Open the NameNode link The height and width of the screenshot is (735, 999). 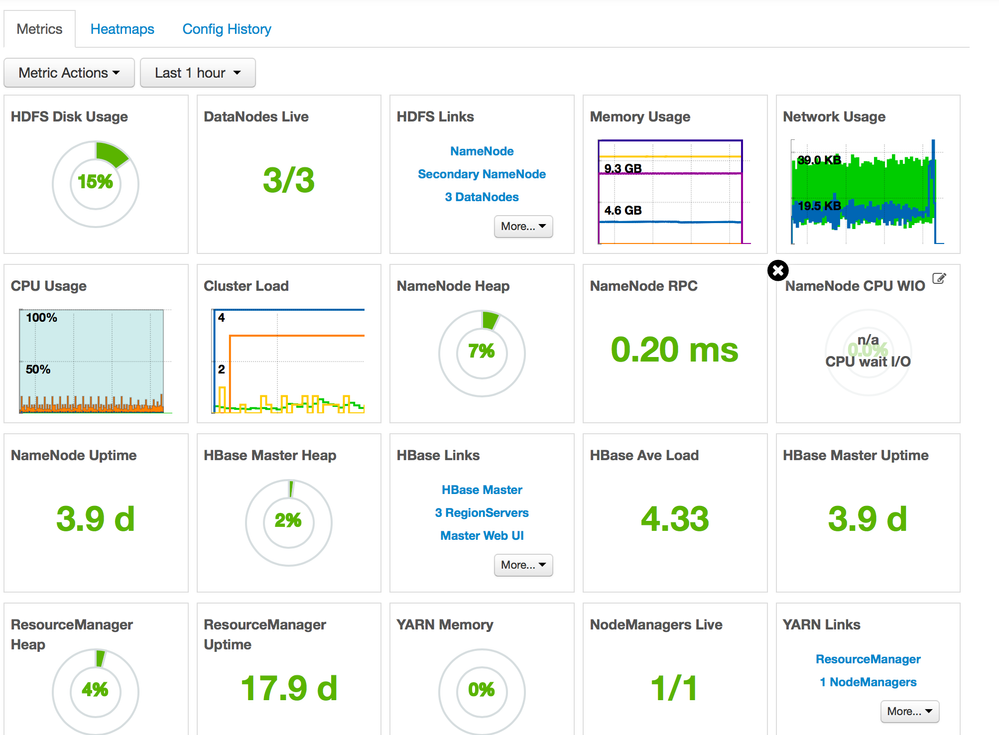[482, 151]
